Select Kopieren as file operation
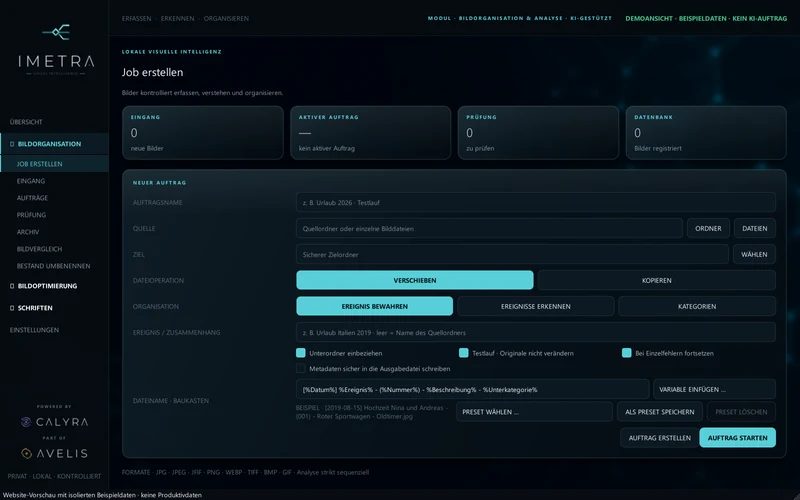 (x=657, y=280)
